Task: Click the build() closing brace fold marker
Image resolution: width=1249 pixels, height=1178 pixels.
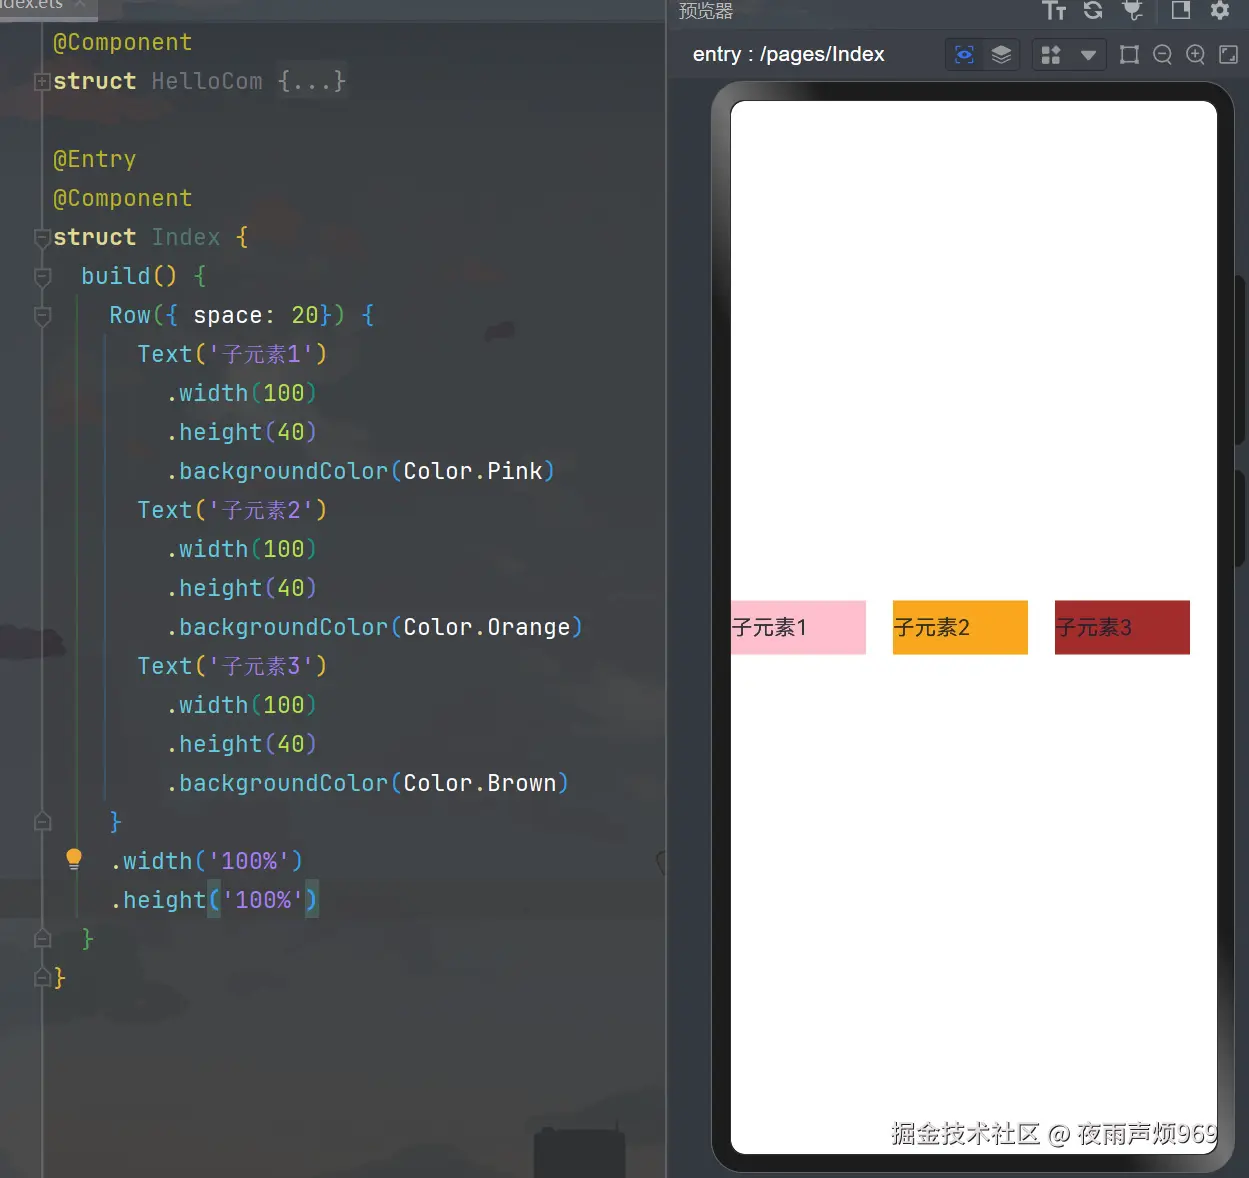Action: coord(42,939)
